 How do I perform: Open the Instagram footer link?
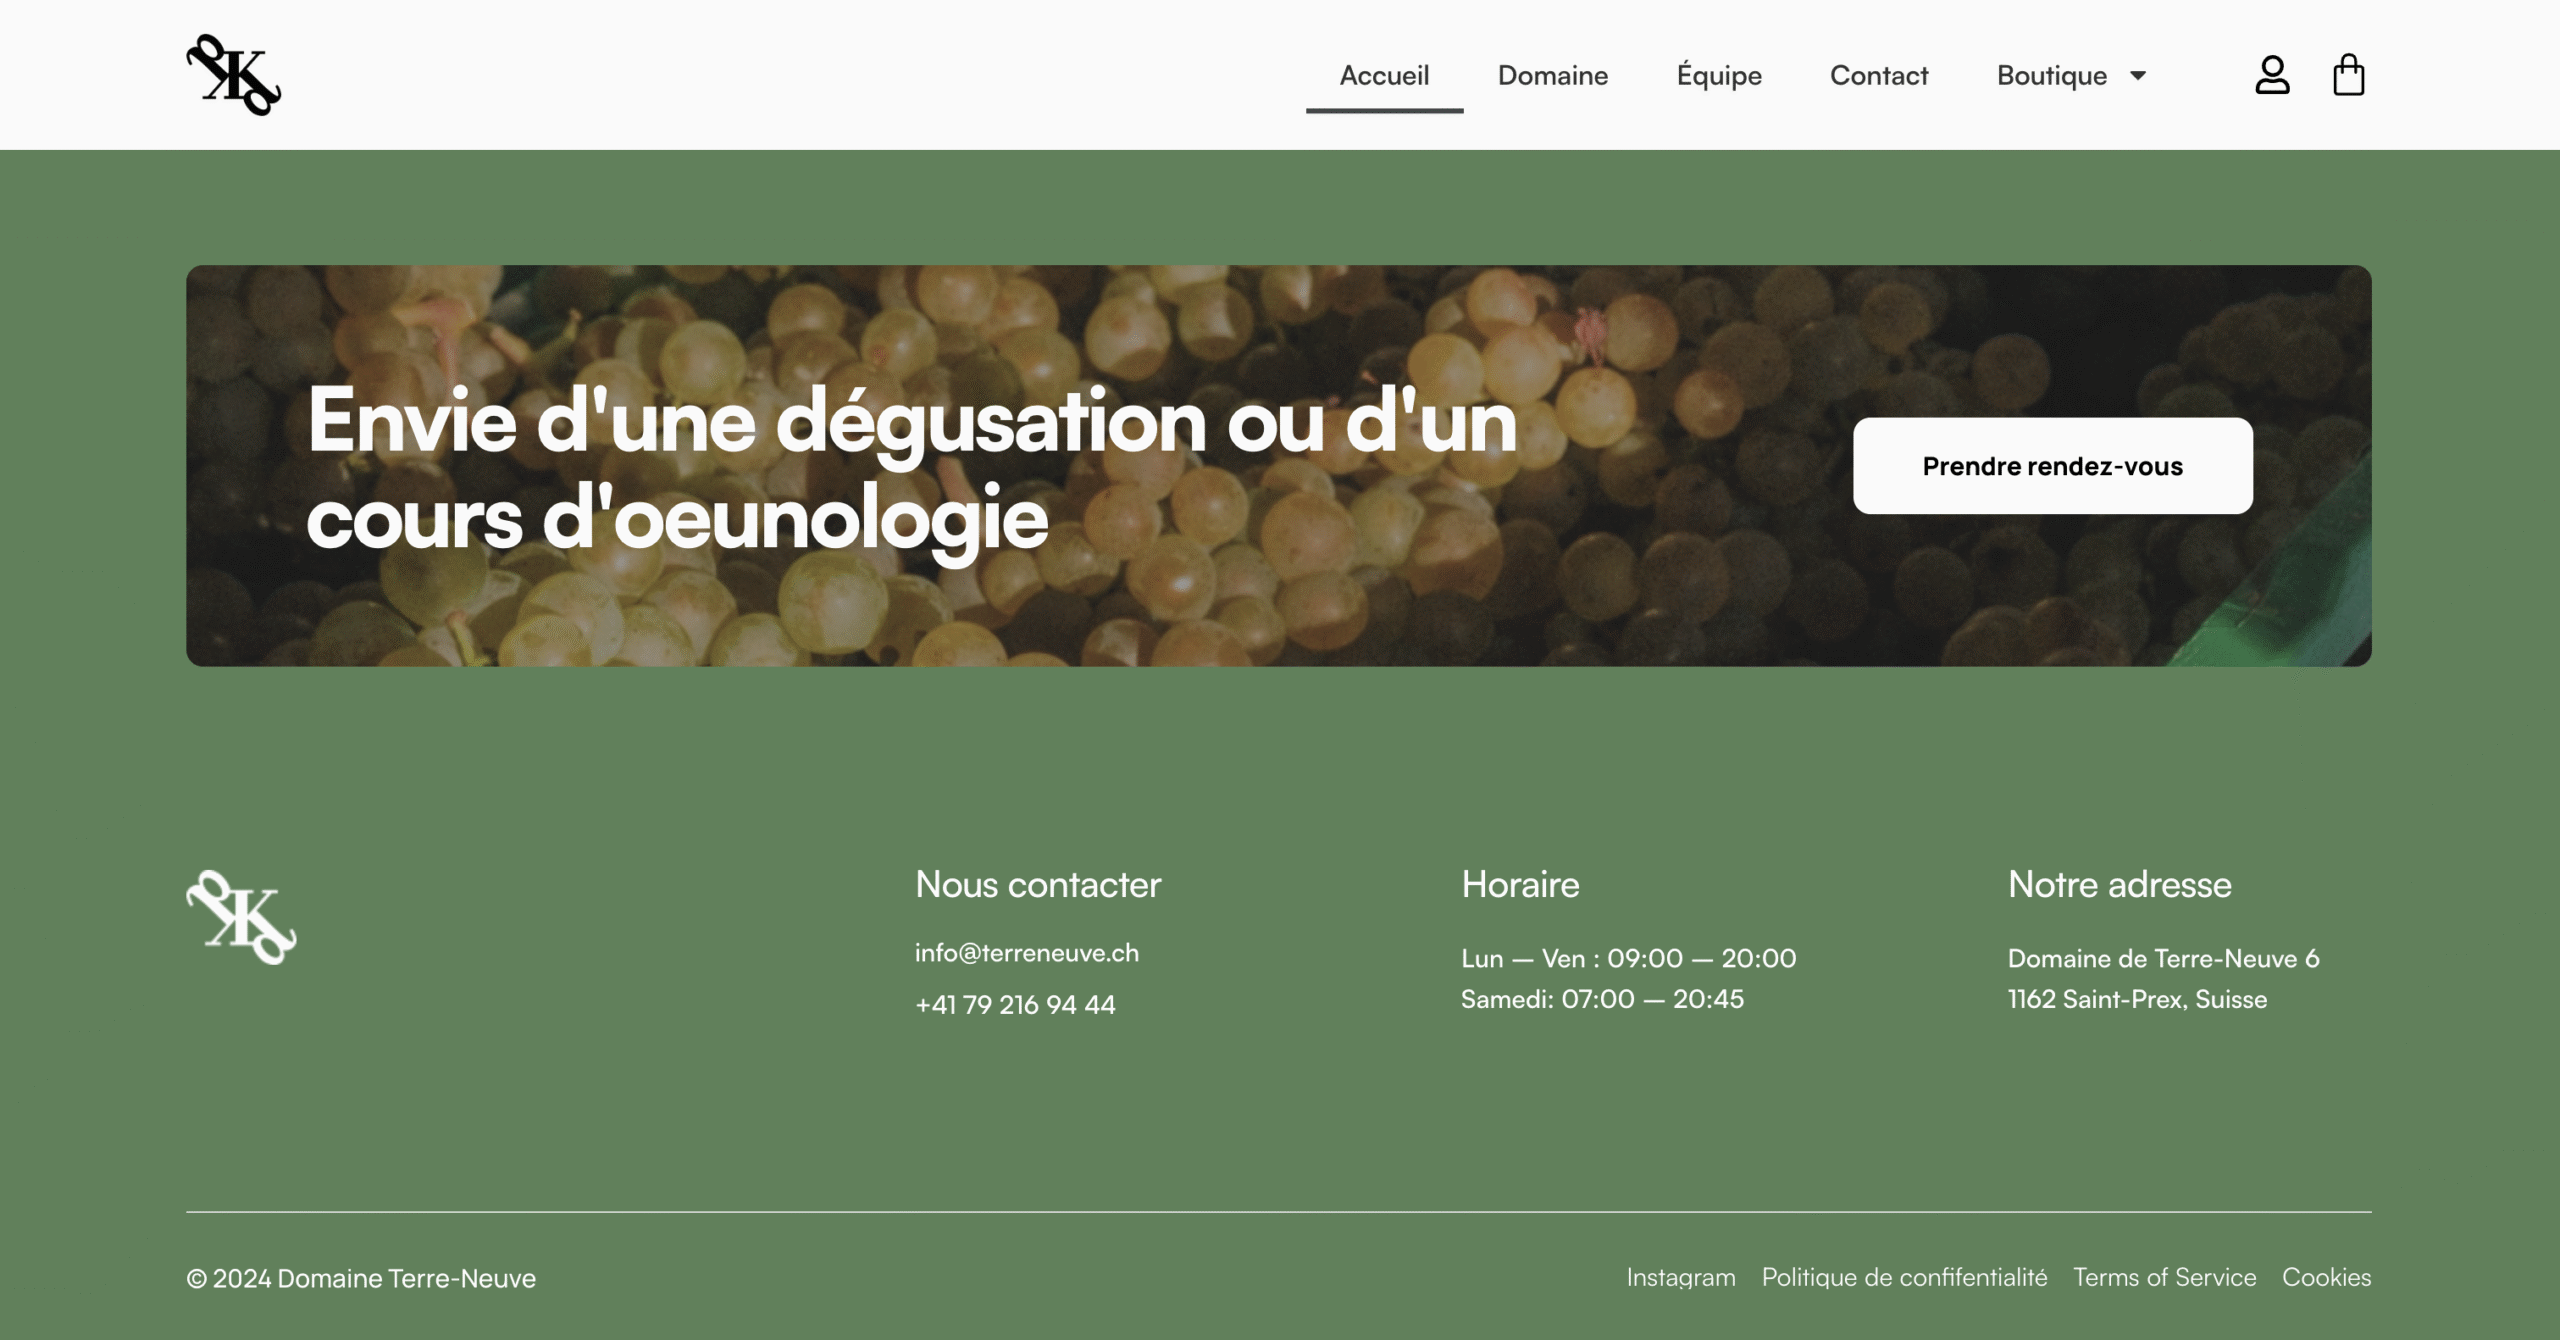pyautogui.click(x=1680, y=1278)
